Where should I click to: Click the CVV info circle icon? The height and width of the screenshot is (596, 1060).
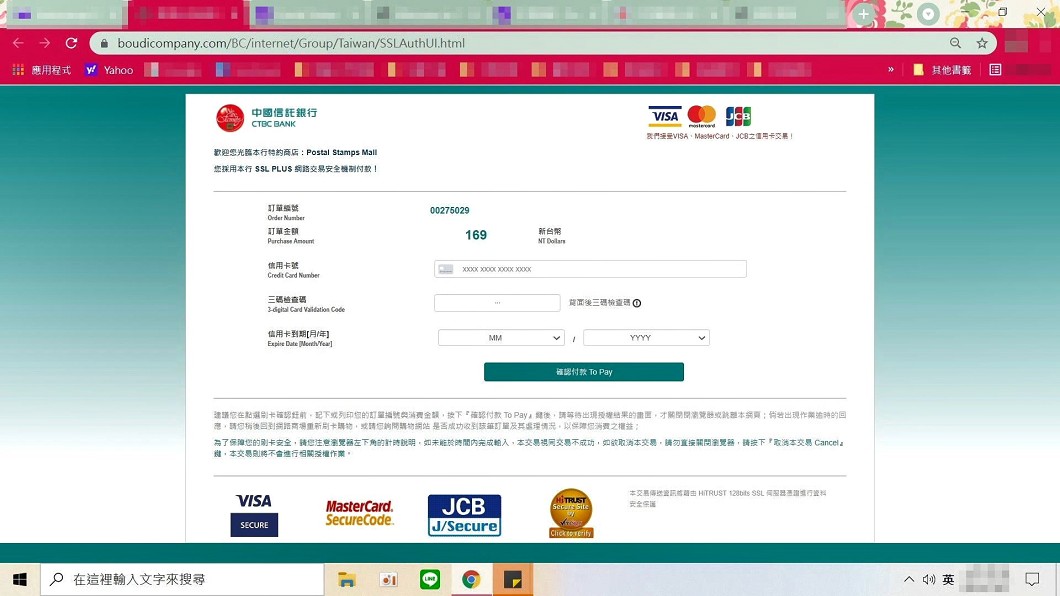pos(637,303)
